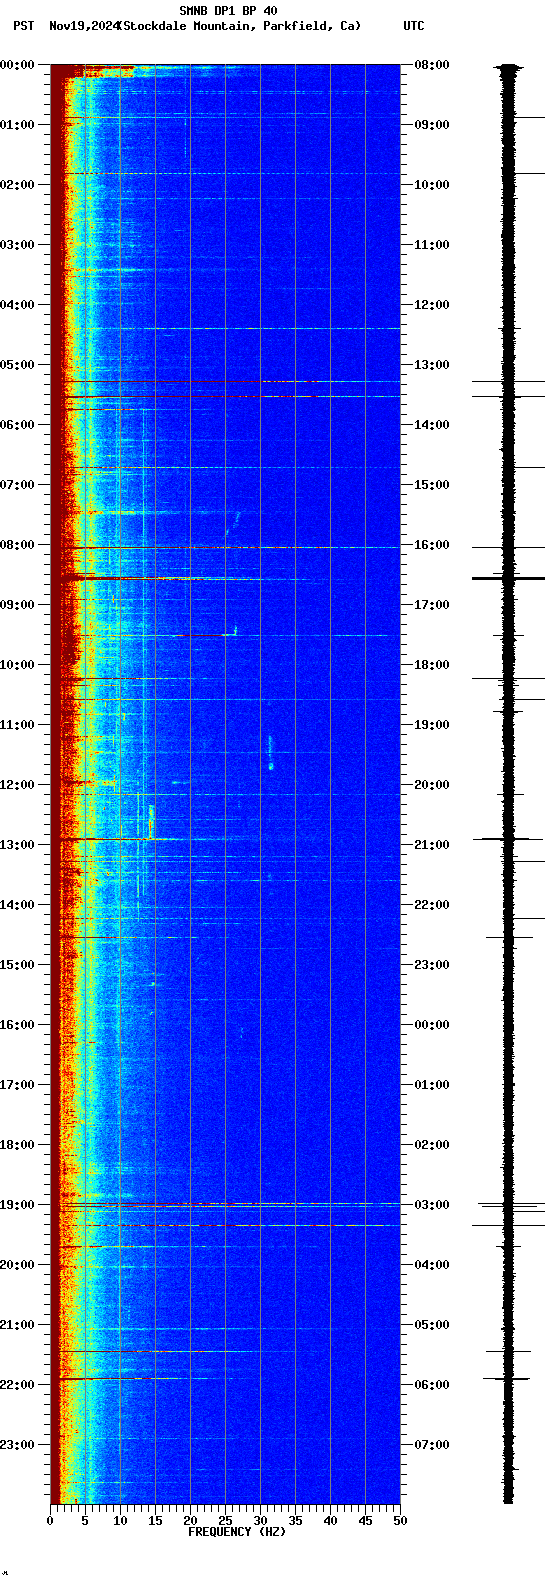The height and width of the screenshot is (1584, 552).
Task: Click the 'UTC' header label
Action: [414, 26]
